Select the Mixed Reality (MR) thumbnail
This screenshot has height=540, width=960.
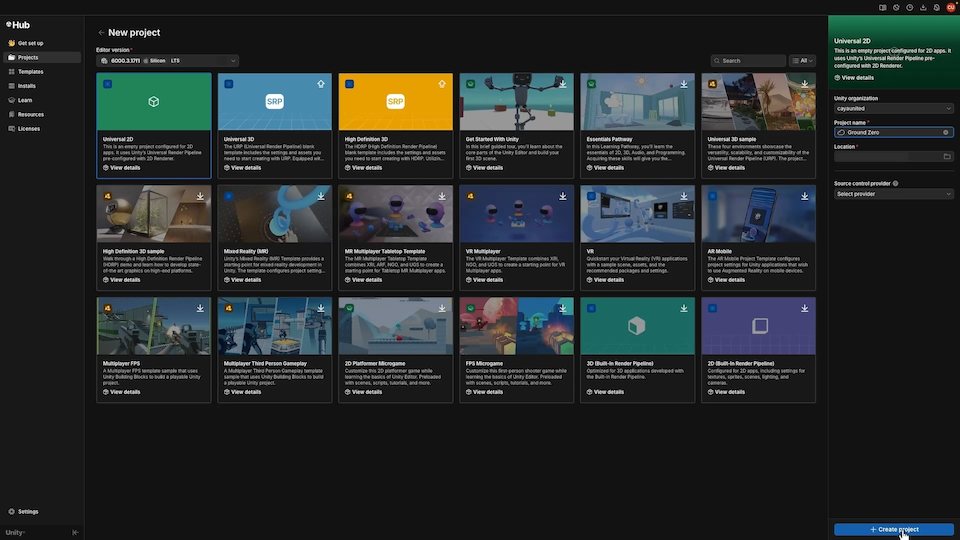(x=274, y=214)
